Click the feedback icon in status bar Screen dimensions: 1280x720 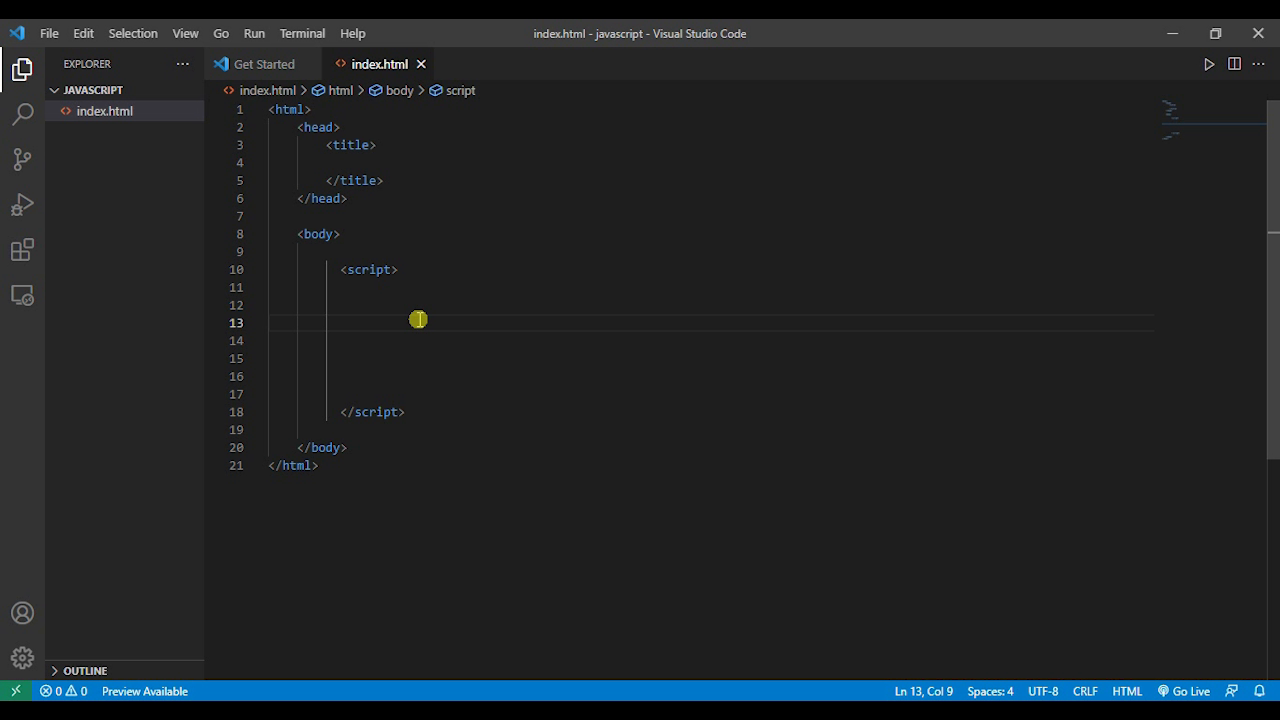tap(1232, 691)
